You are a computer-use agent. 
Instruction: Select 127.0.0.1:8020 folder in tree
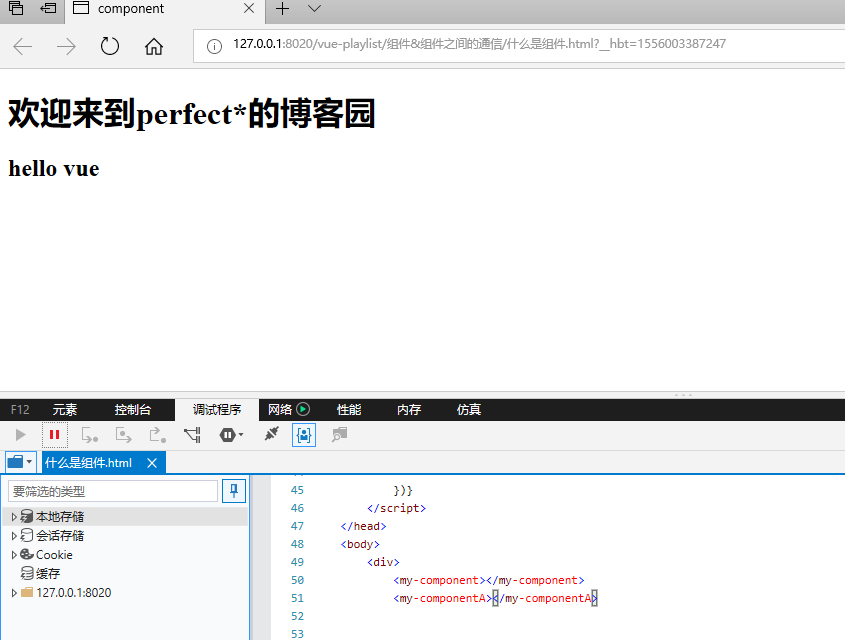click(x=73, y=593)
